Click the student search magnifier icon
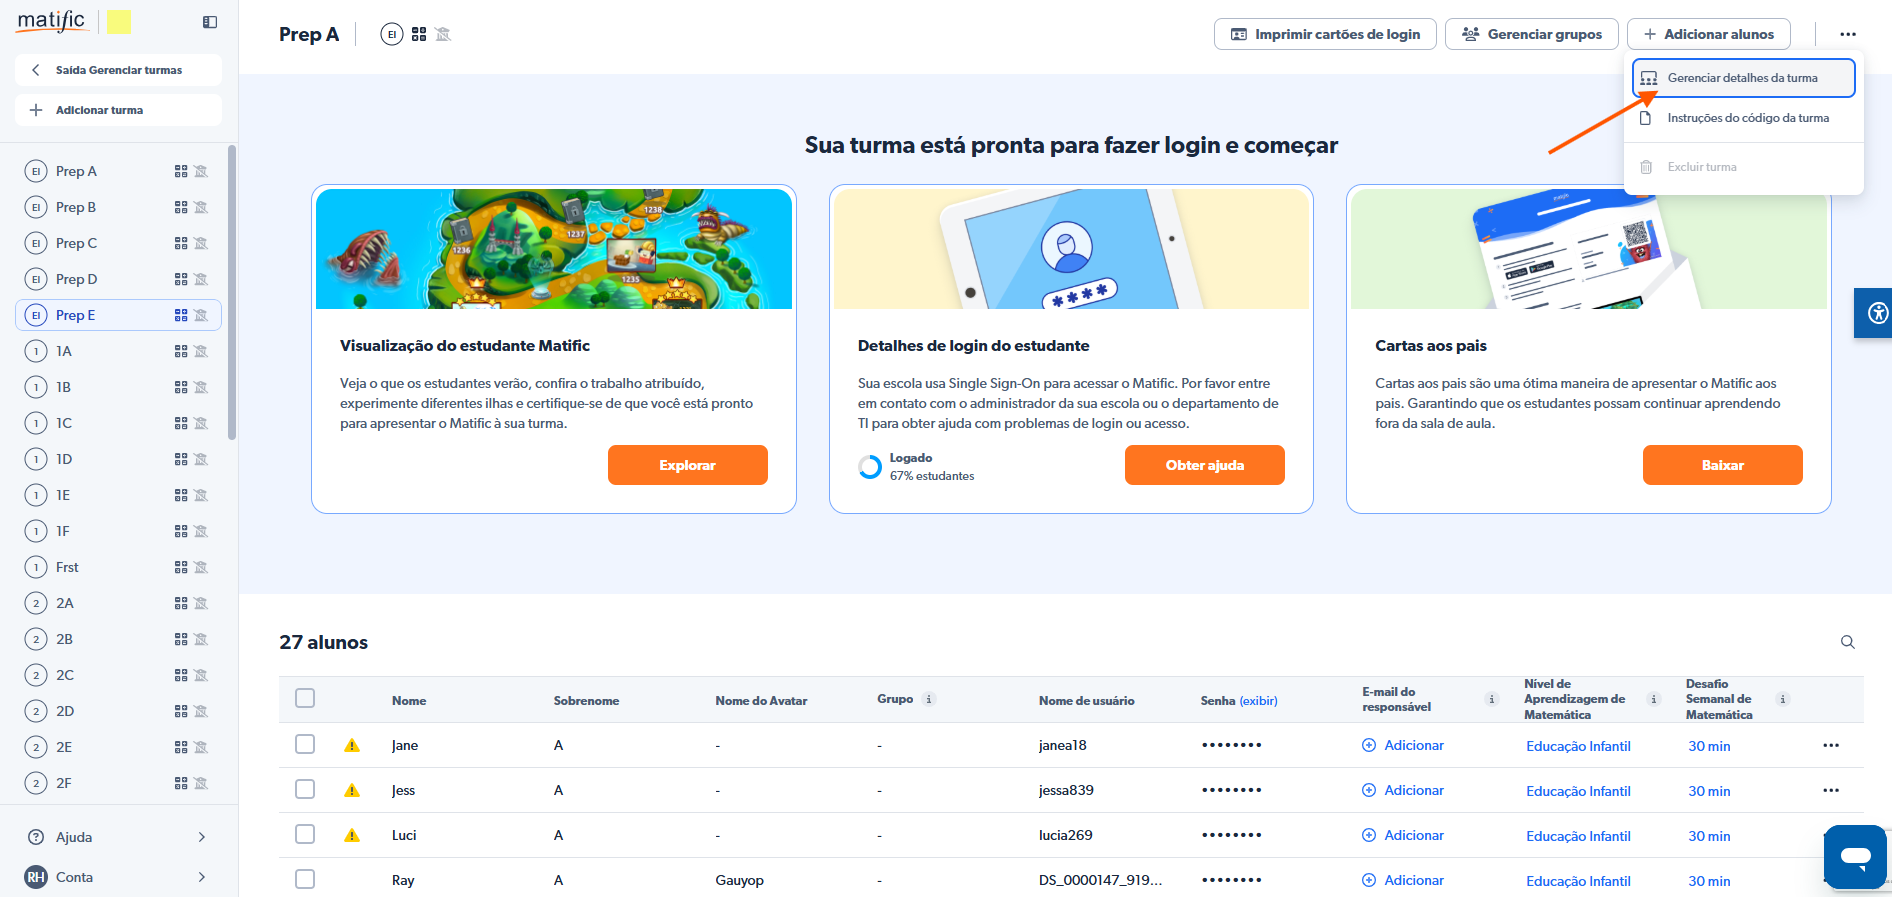The image size is (1892, 897). pos(1847,642)
